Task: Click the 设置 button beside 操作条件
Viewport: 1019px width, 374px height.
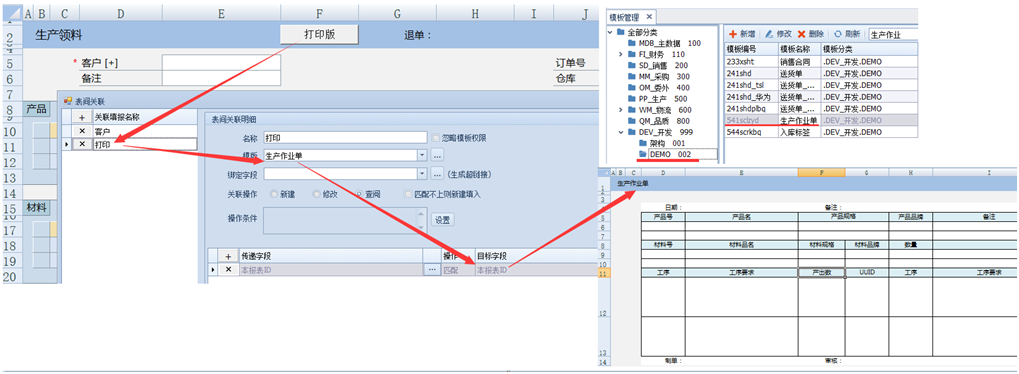Action: [443, 220]
